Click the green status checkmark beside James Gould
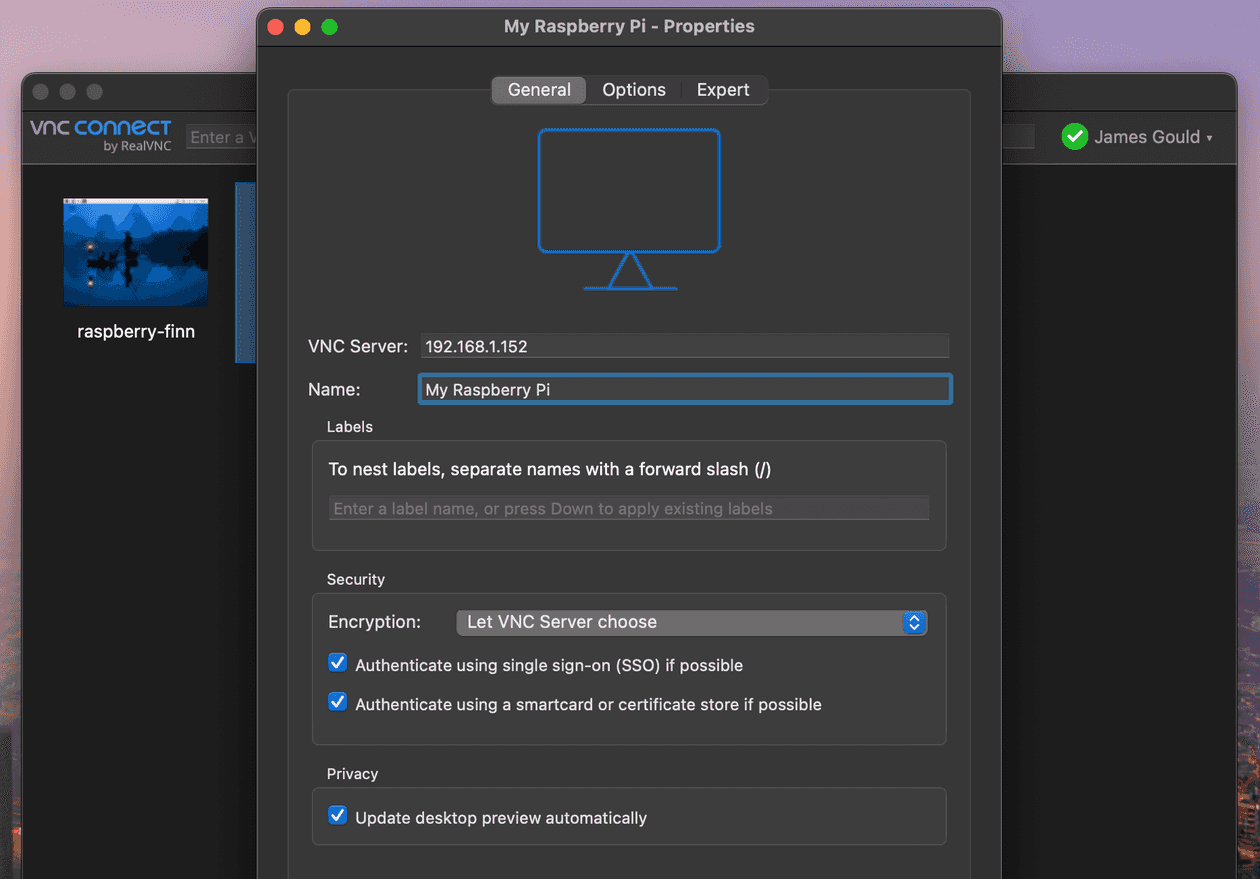The width and height of the screenshot is (1260, 879). (1074, 136)
